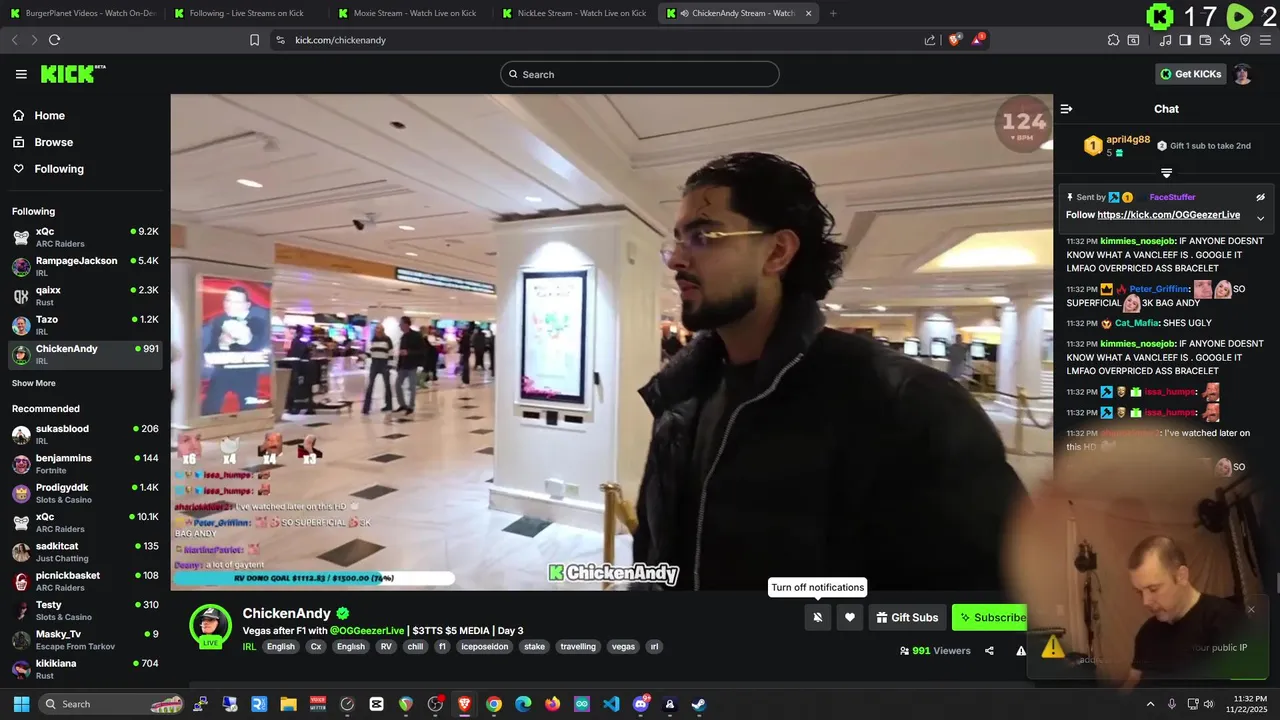Click Show More in Following list
Image resolution: width=1280 pixels, height=720 pixels.
point(34,383)
